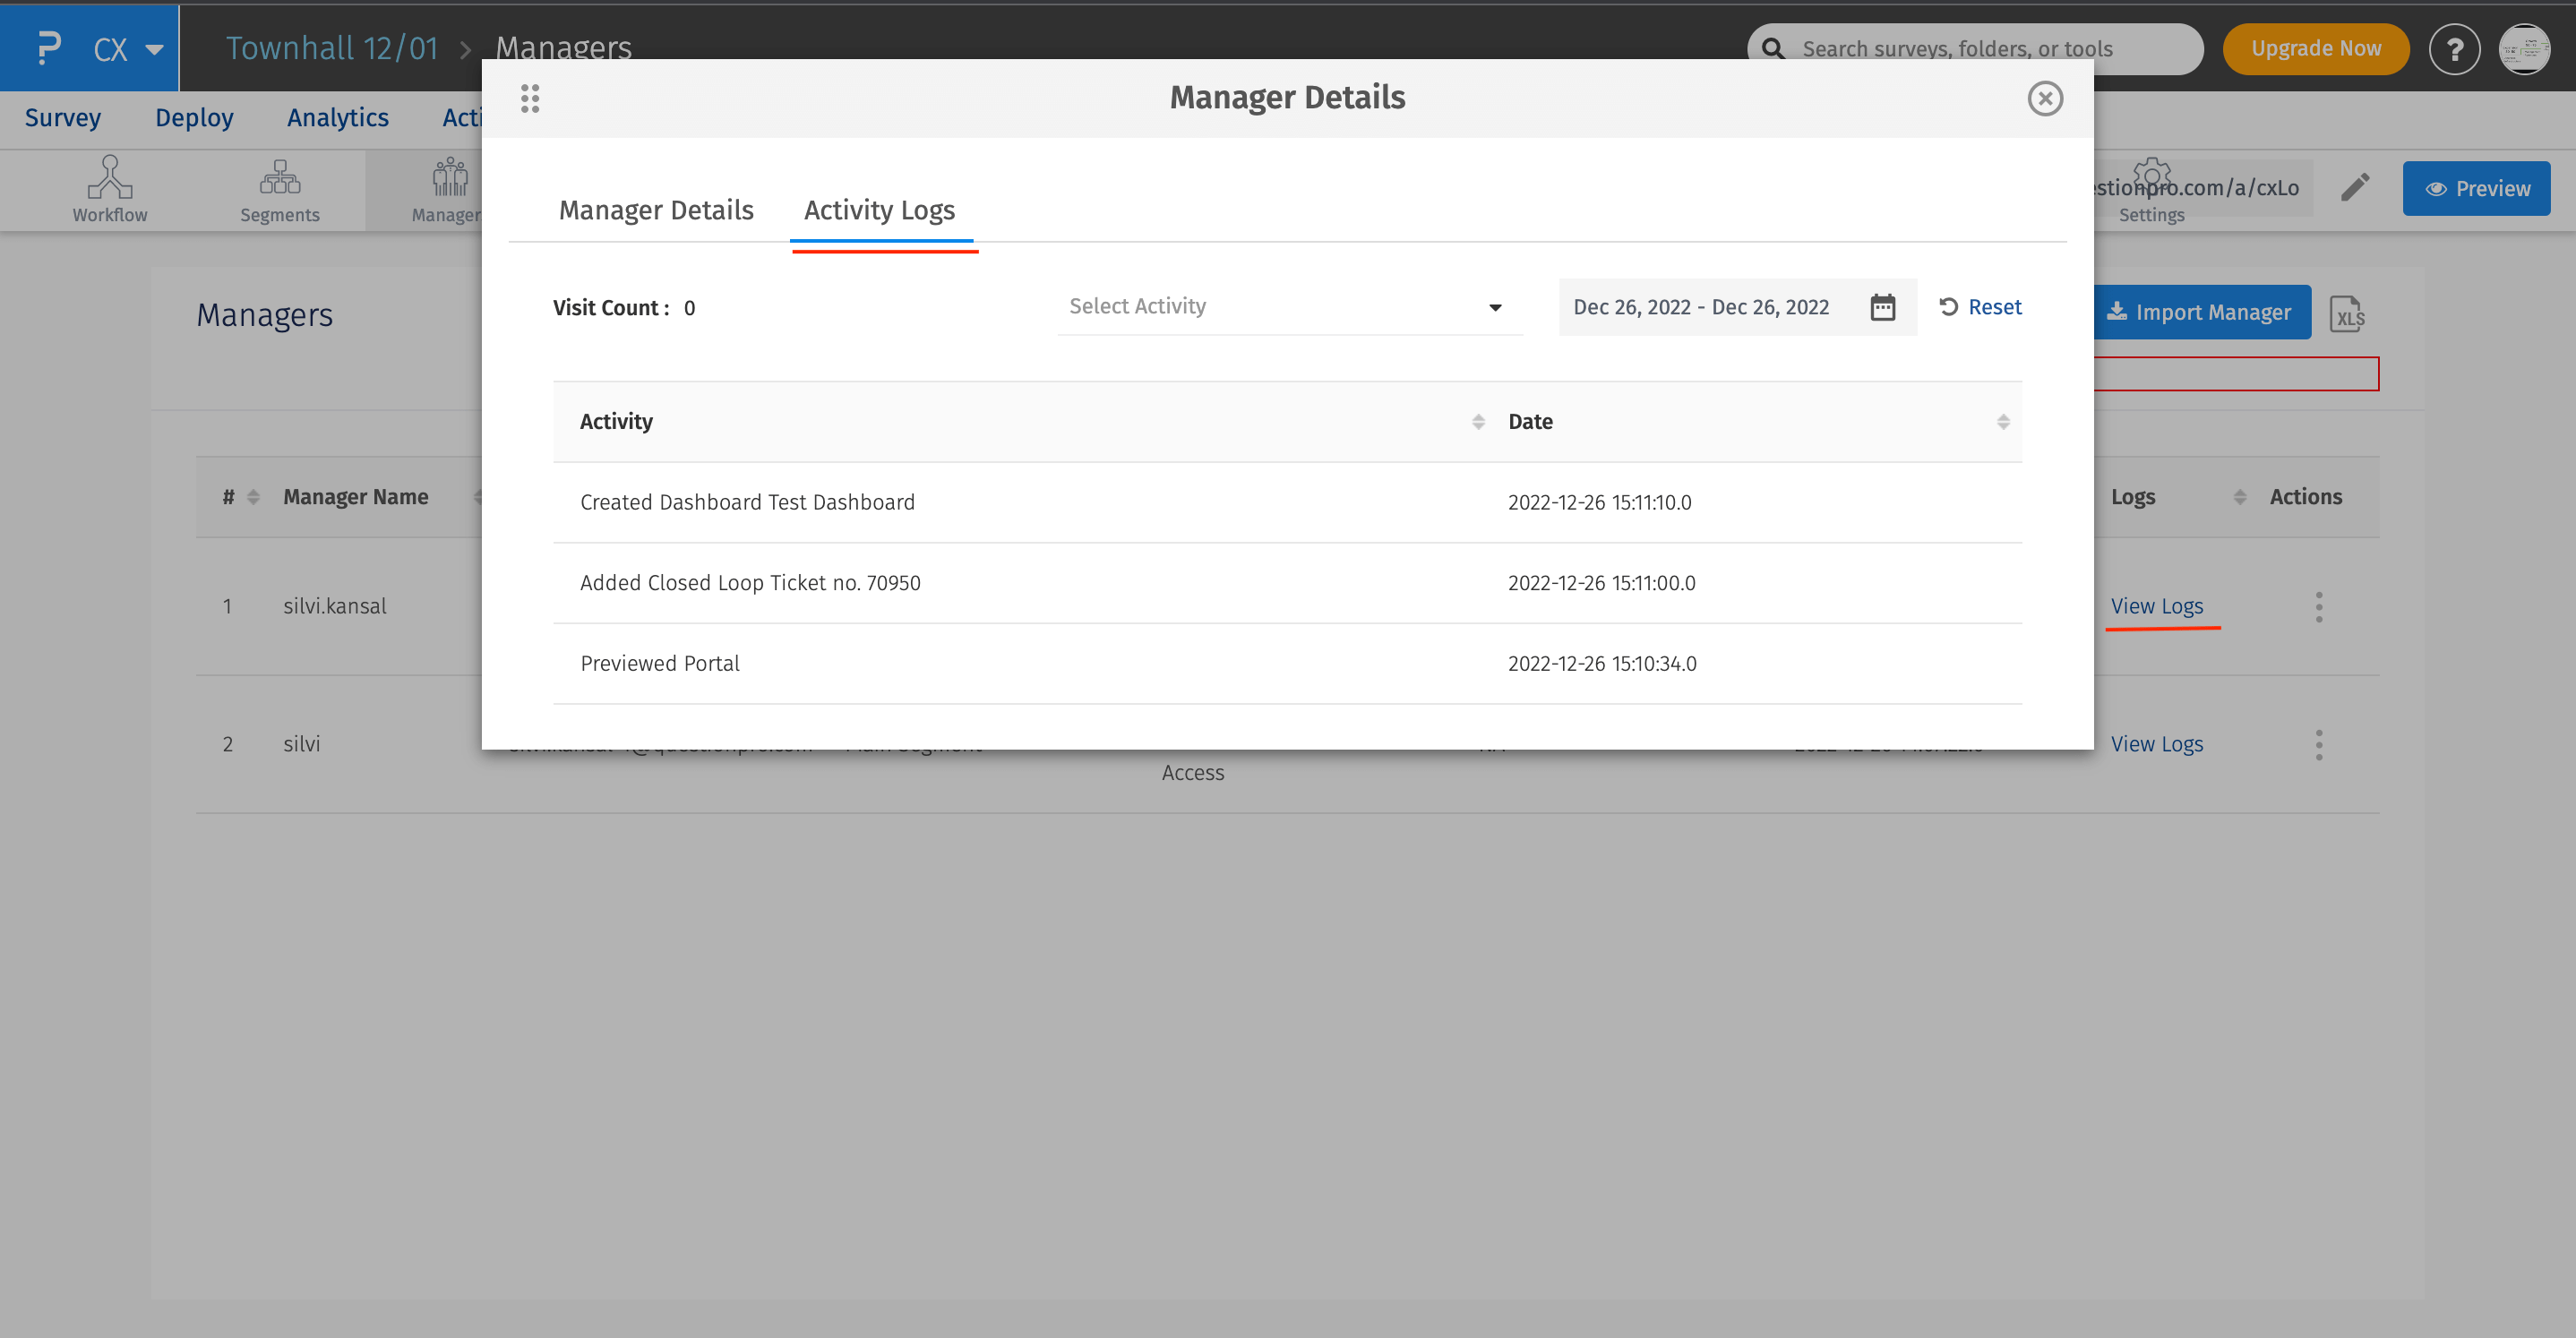This screenshot has width=2576, height=1338.
Task: Export managers using the XLS icon
Action: coord(2346,314)
